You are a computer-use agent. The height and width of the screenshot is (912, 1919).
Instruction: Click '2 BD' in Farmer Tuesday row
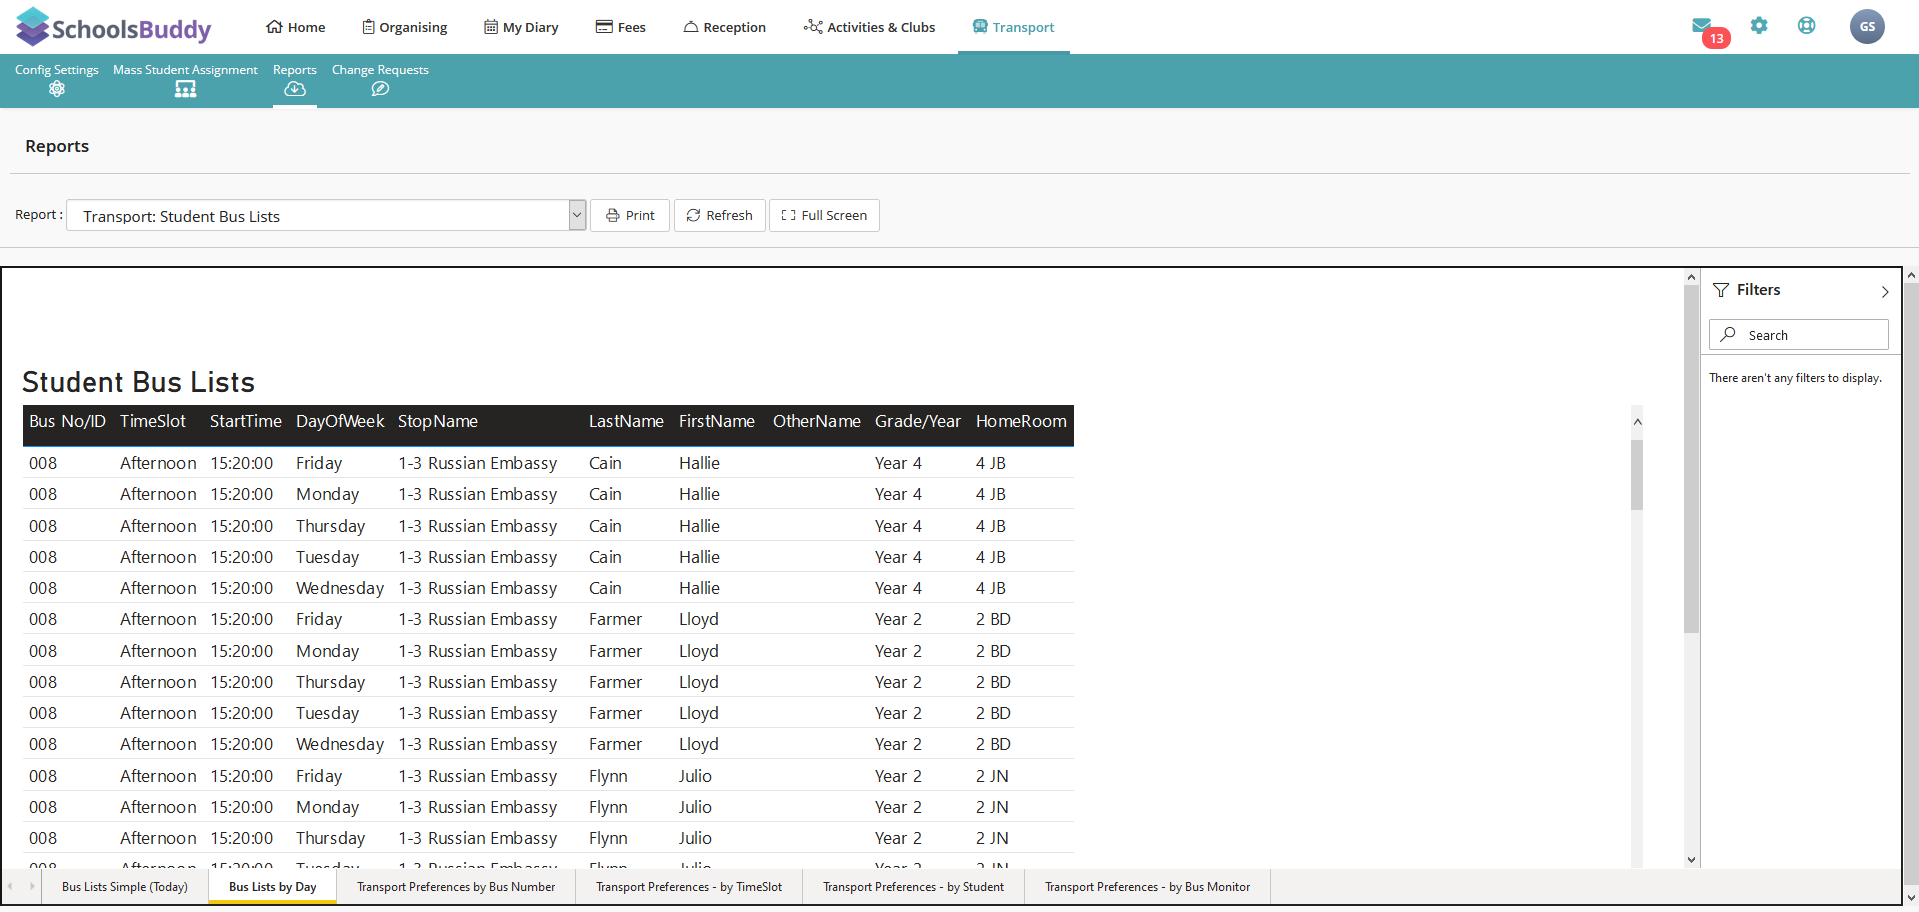coord(993,713)
